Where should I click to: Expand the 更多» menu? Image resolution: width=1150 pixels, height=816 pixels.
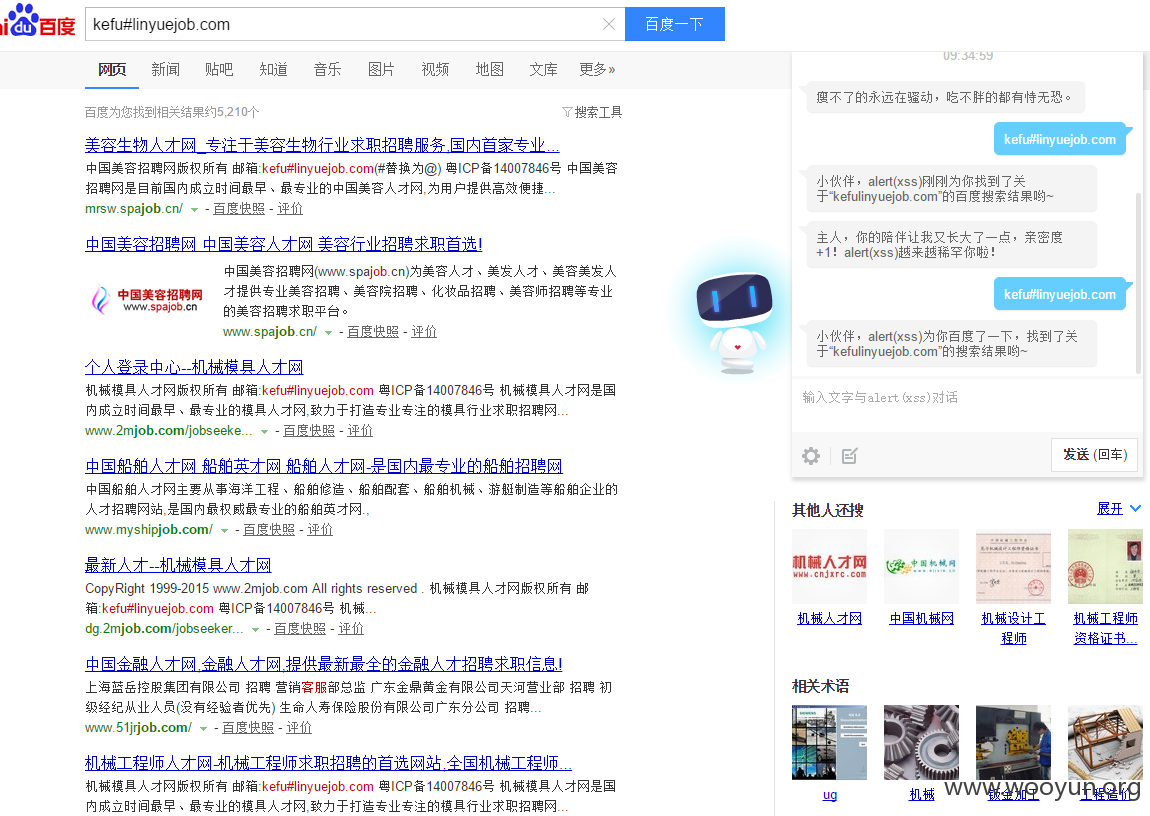click(597, 70)
